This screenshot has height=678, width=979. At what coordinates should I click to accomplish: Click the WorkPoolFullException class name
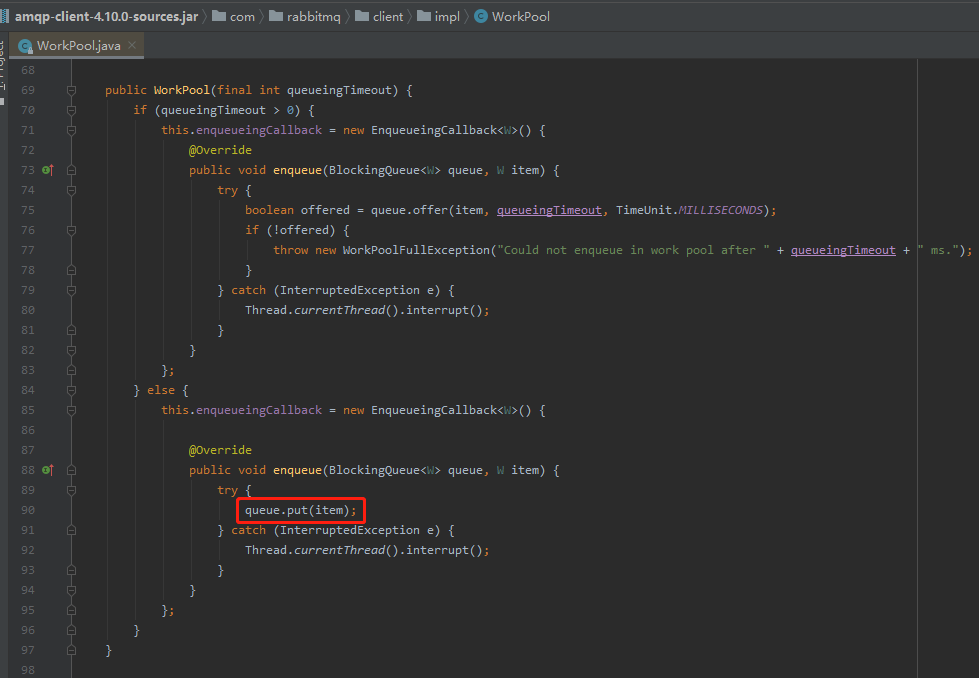click(416, 250)
